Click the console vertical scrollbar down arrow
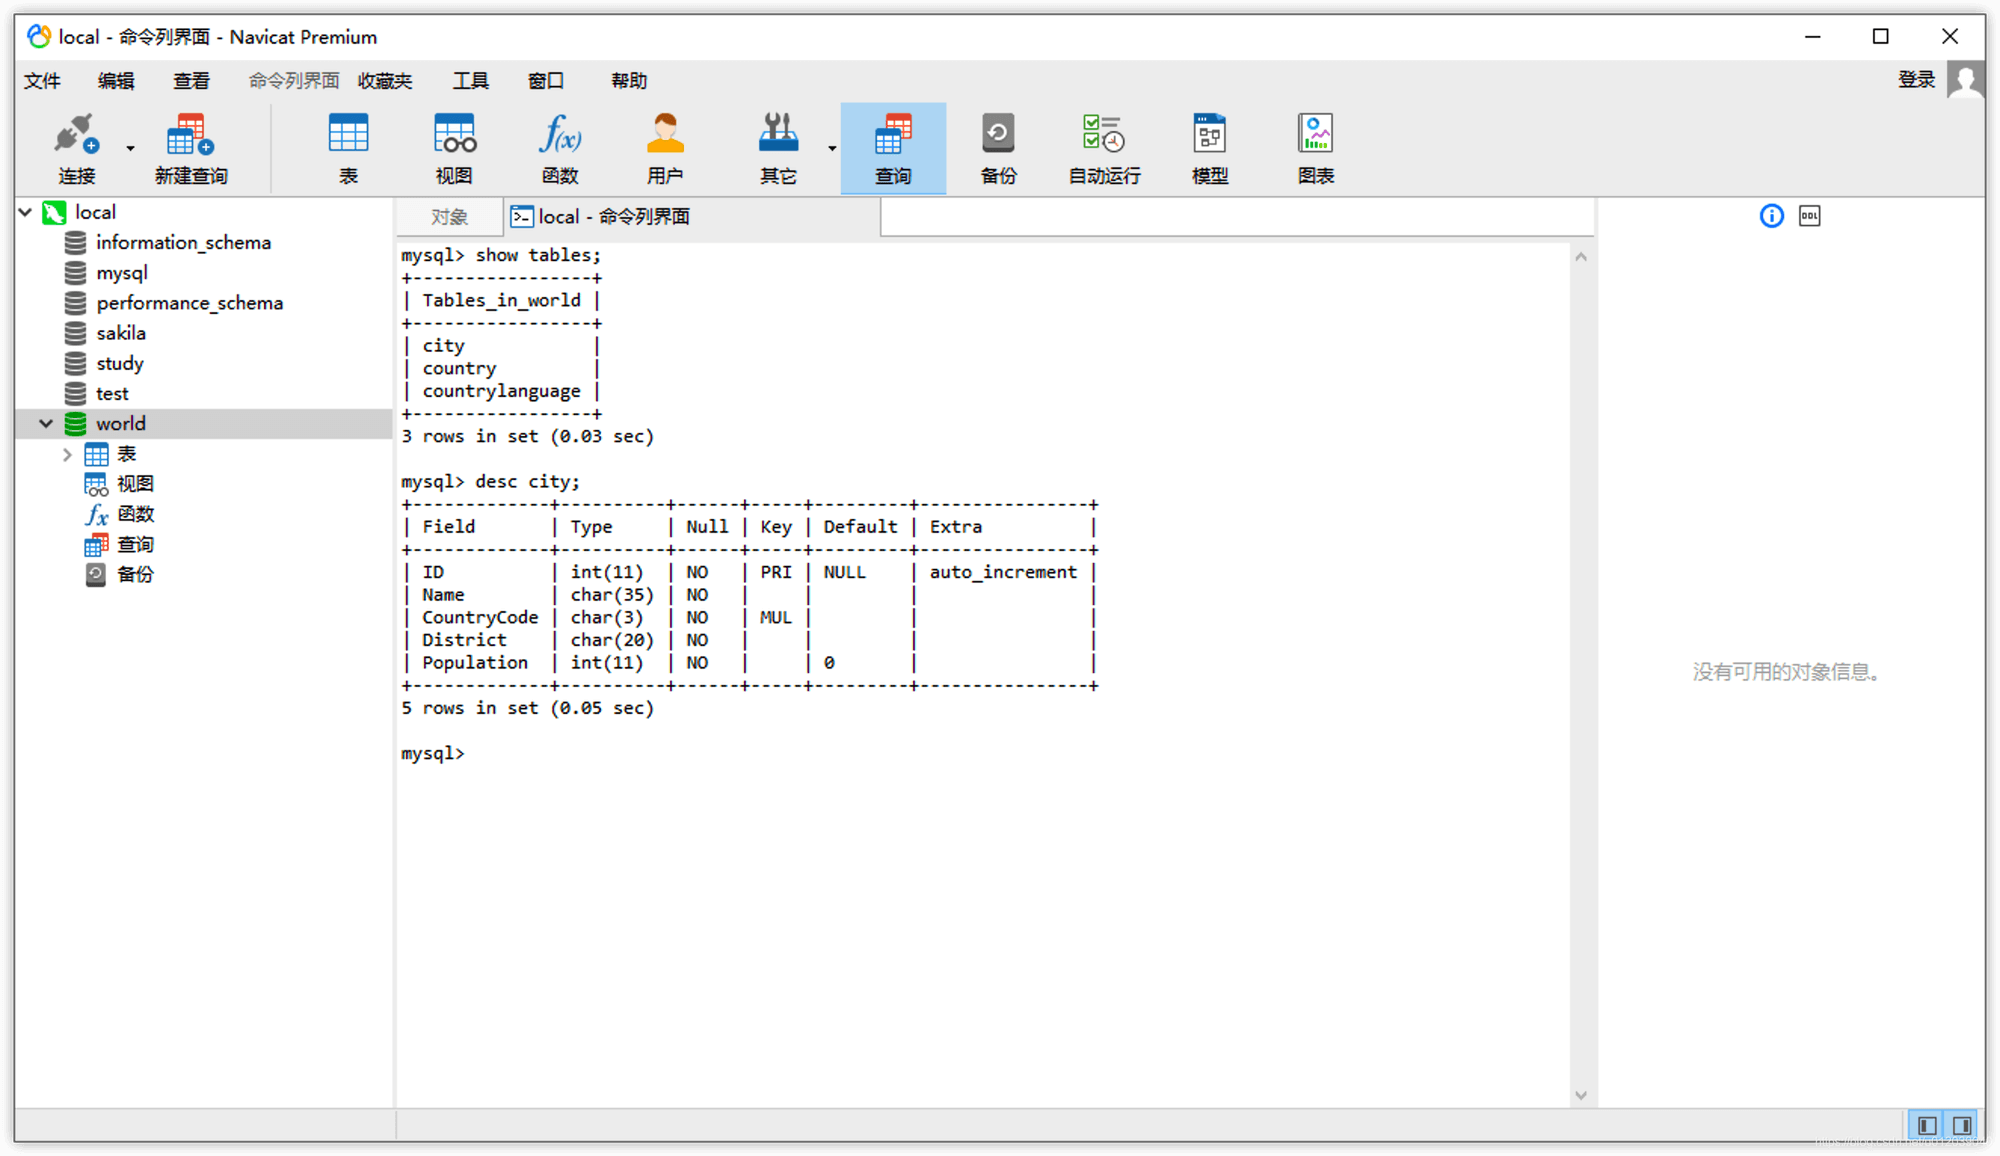This screenshot has width=2000, height=1156. click(x=1581, y=1095)
